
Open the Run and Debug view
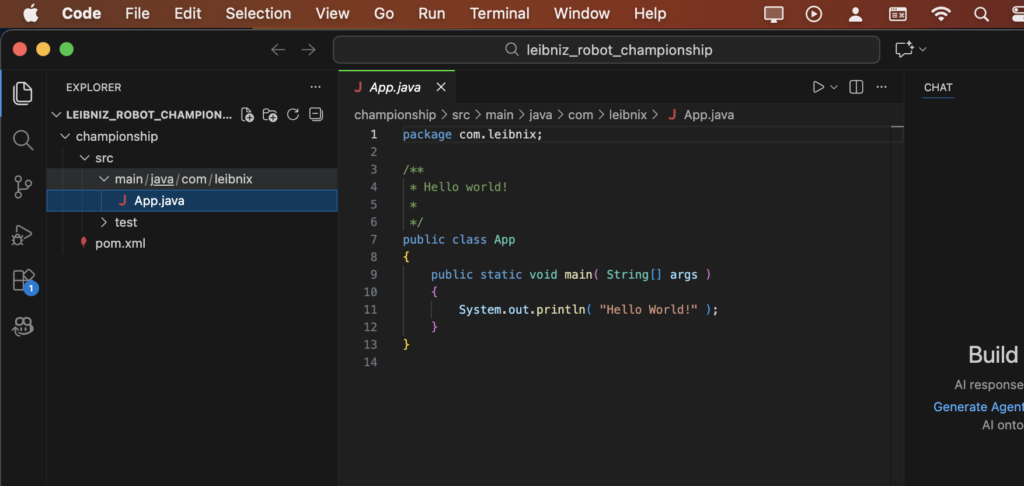pyautogui.click(x=22, y=234)
